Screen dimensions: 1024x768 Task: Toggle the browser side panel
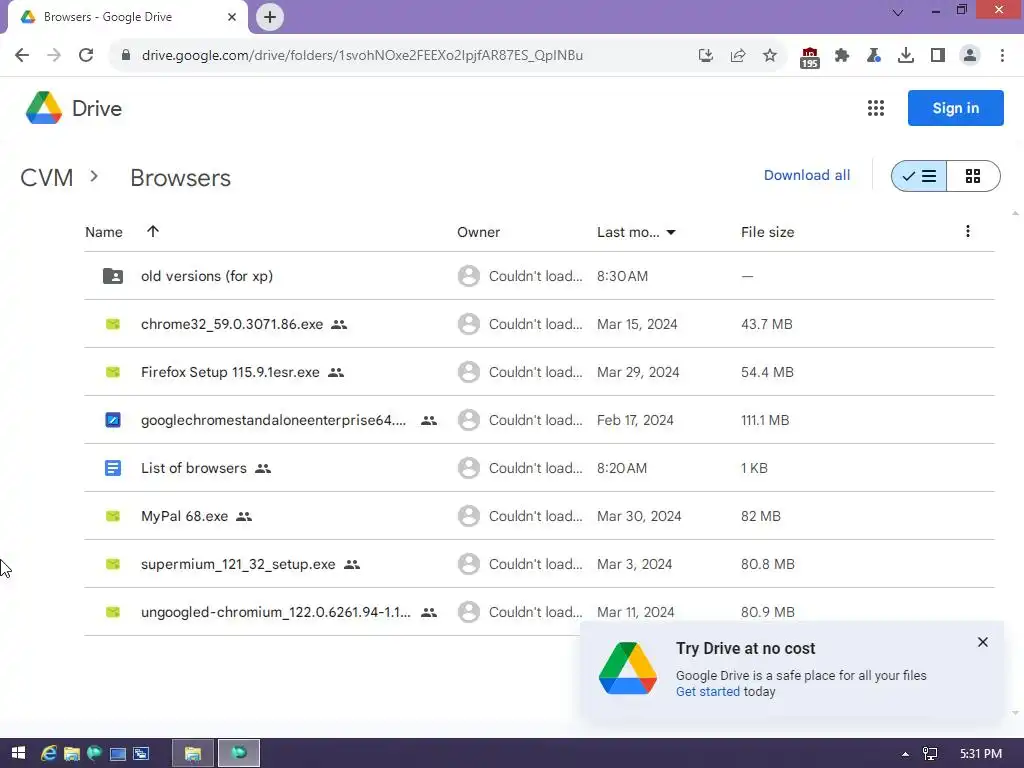938,56
